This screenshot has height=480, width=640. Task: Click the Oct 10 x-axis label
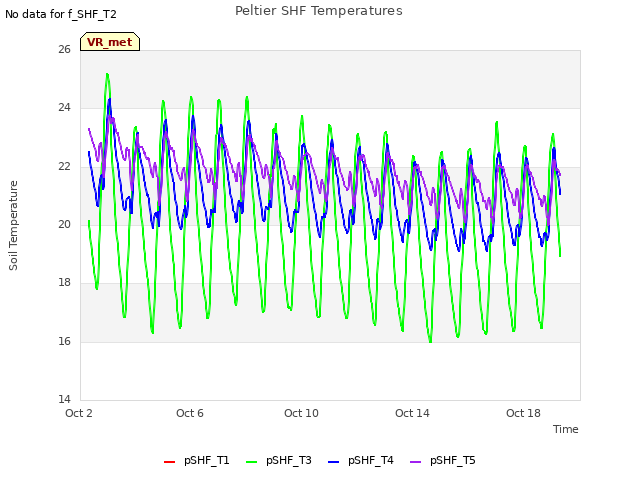click(301, 413)
